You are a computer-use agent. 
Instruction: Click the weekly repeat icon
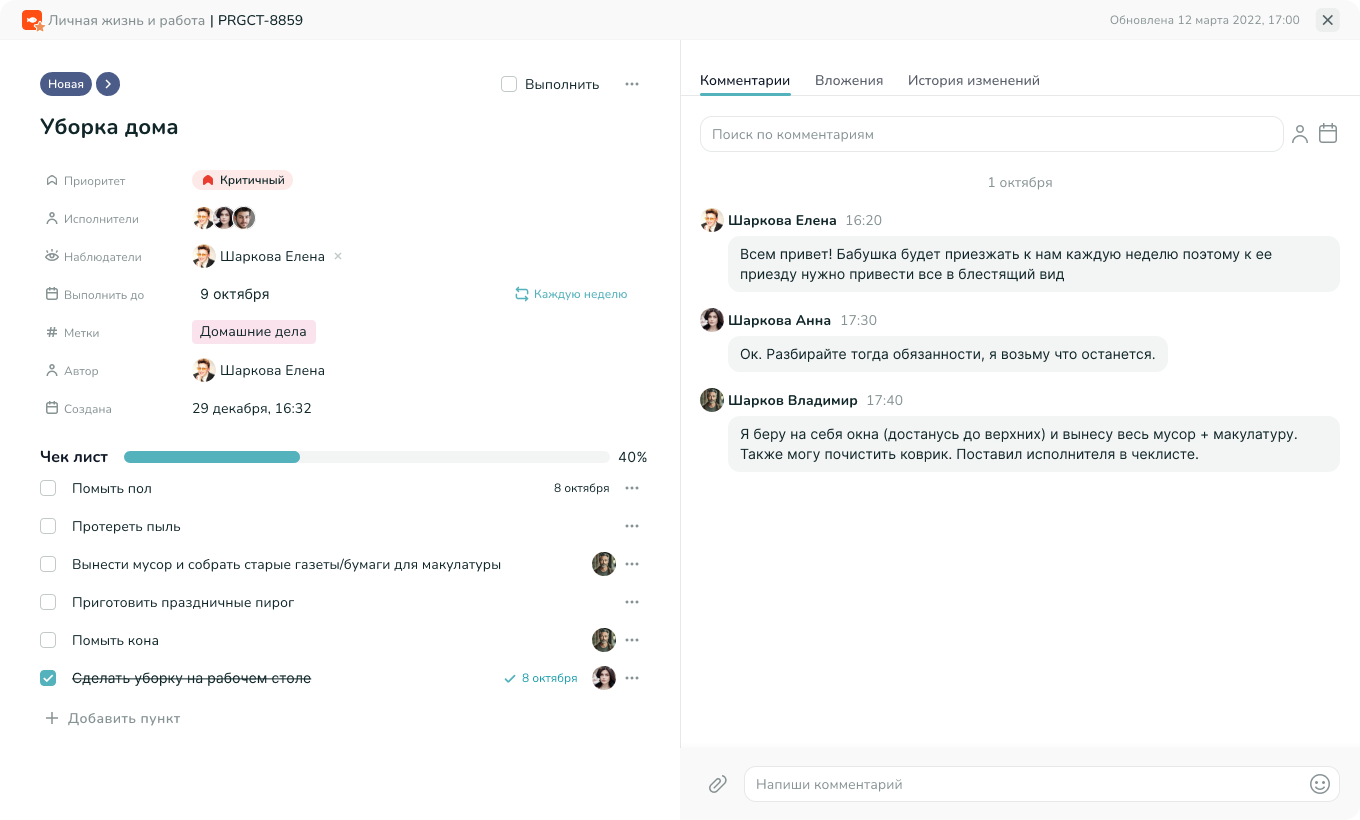coord(521,294)
